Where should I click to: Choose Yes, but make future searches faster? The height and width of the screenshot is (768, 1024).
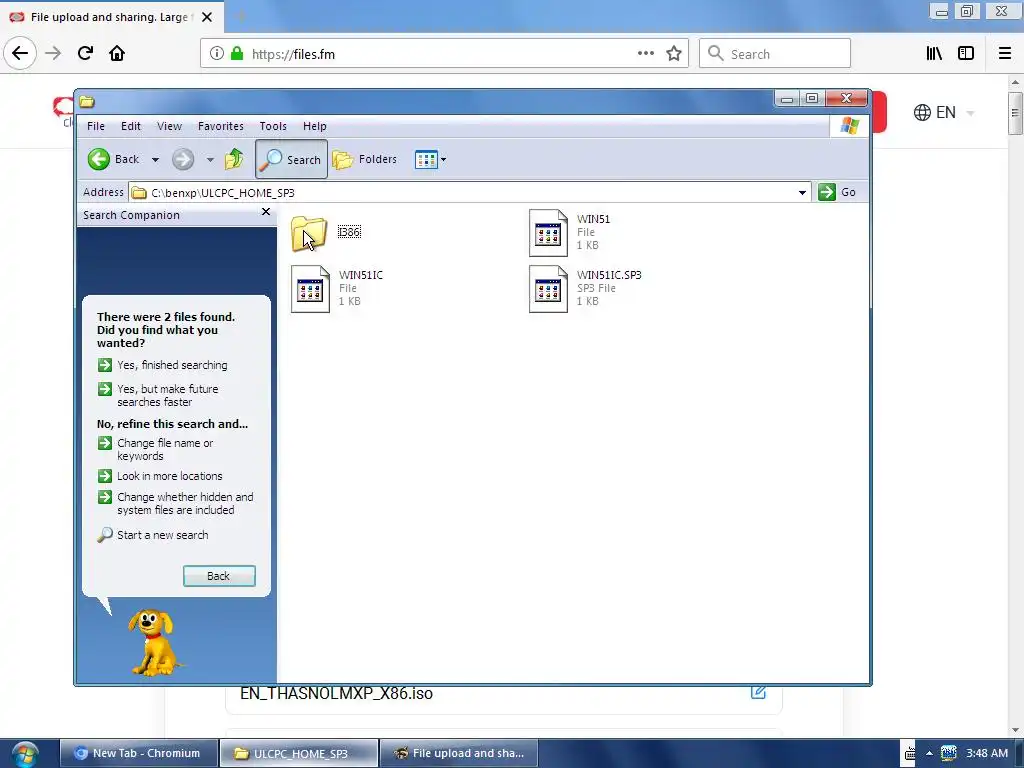158,395
